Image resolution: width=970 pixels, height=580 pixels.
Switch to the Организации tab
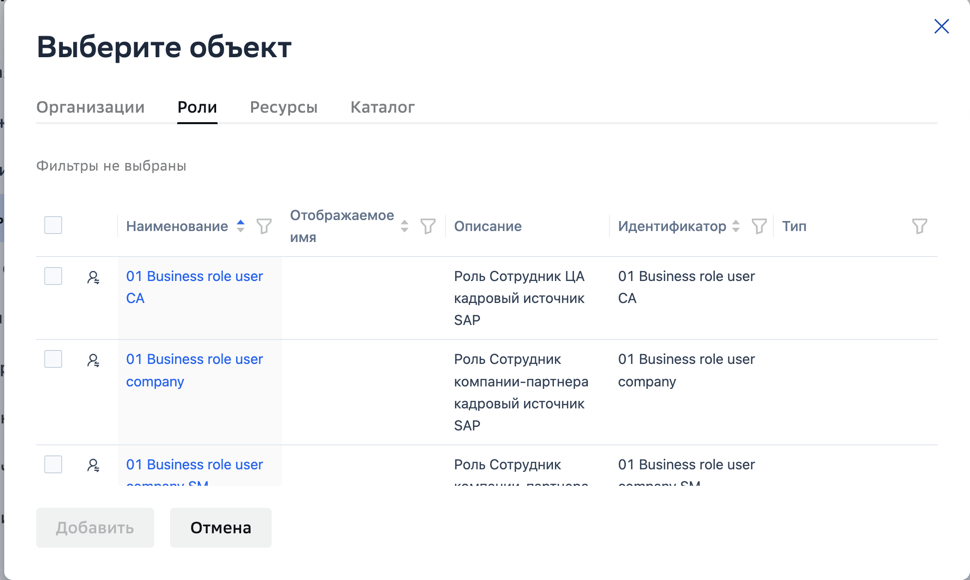[90, 107]
